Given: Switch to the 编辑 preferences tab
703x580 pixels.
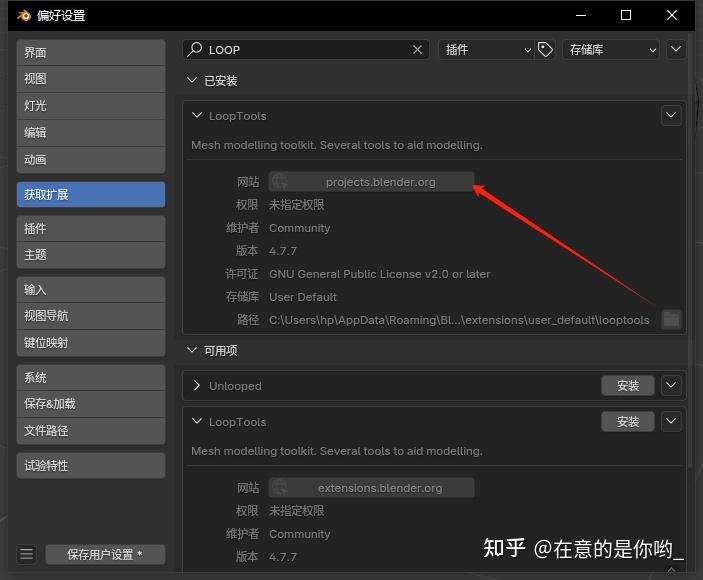Looking at the screenshot, I should (x=91, y=133).
